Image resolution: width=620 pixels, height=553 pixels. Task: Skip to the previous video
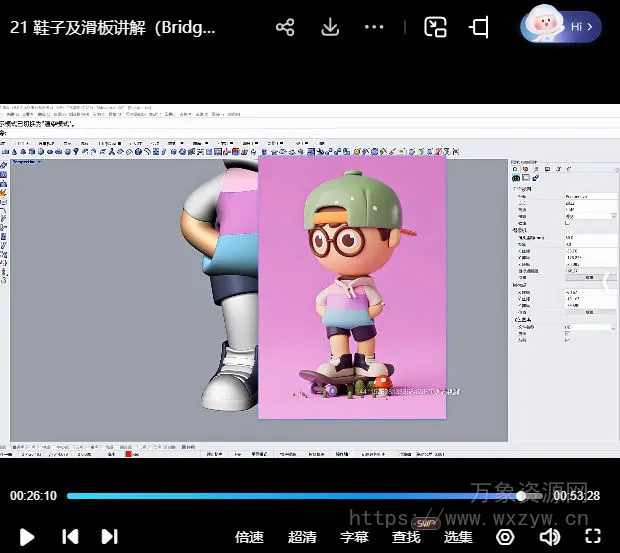point(70,536)
